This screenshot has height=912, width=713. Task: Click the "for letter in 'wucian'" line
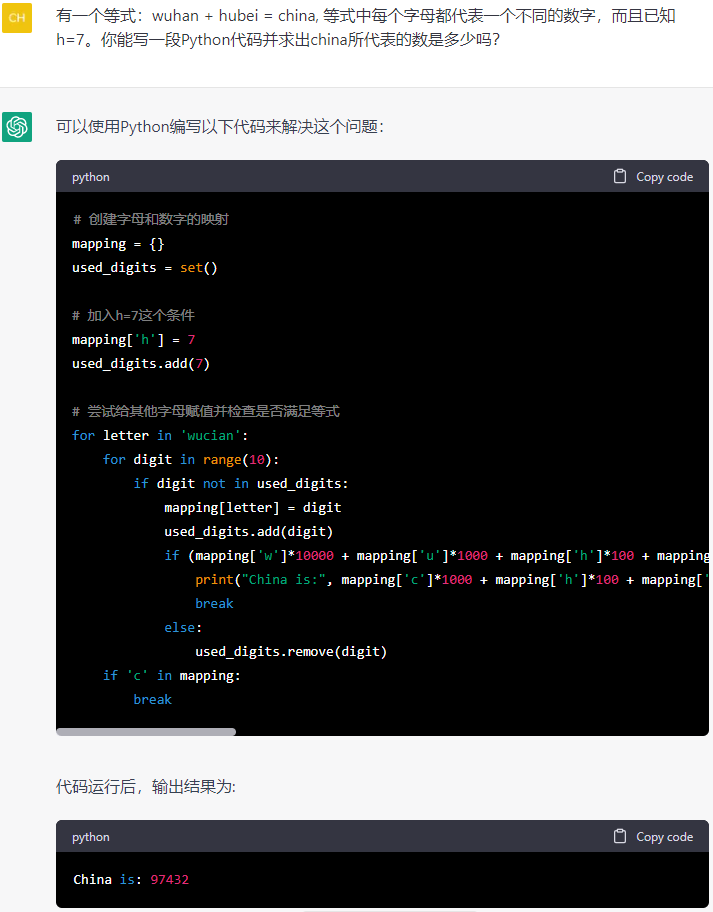pyautogui.click(x=160, y=435)
